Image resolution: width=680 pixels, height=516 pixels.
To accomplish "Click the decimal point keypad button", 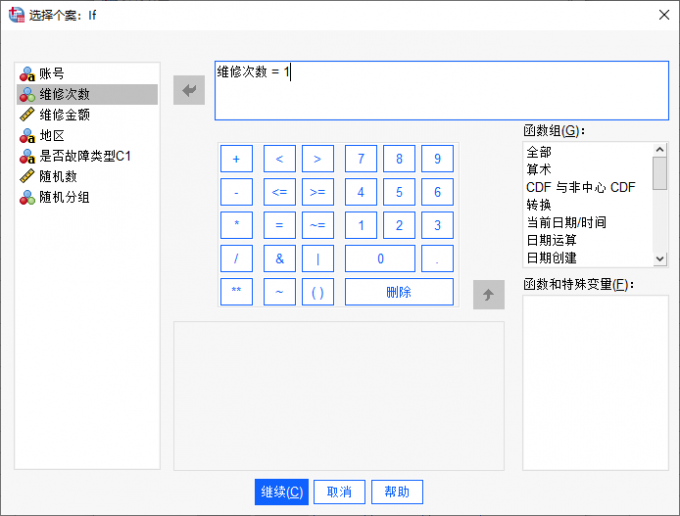I will [x=438, y=258].
